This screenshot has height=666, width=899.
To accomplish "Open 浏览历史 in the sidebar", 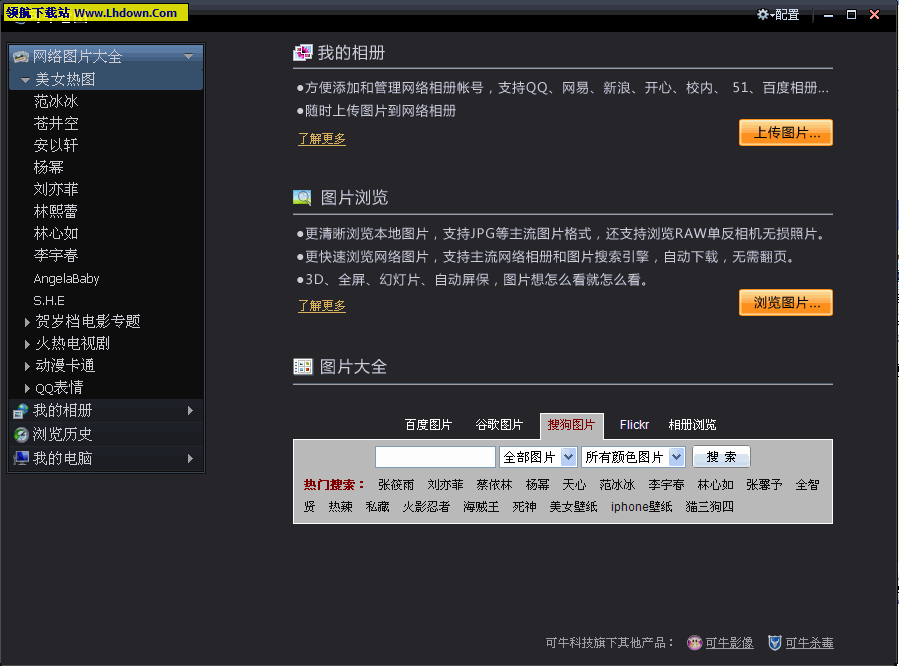I will pos(106,434).
